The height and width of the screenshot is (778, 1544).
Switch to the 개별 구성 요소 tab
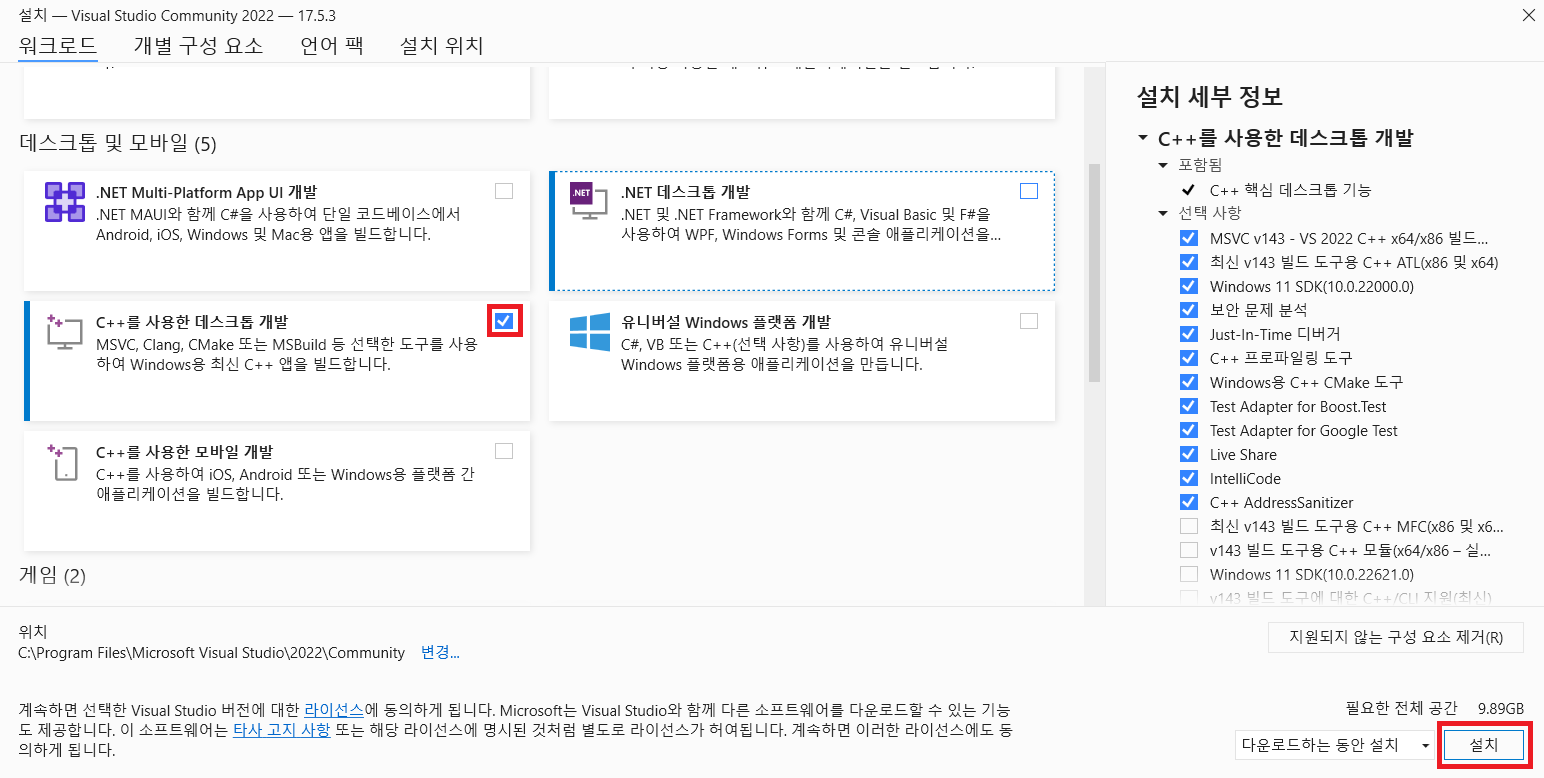198,45
